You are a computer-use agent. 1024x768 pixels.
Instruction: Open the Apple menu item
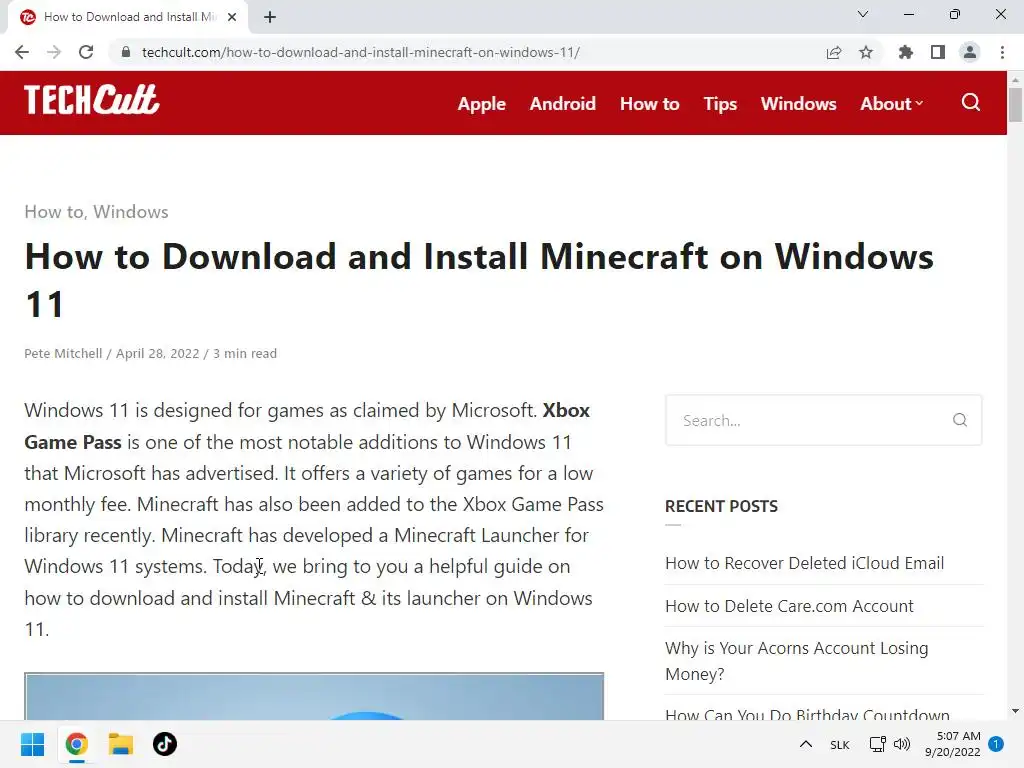click(x=481, y=103)
